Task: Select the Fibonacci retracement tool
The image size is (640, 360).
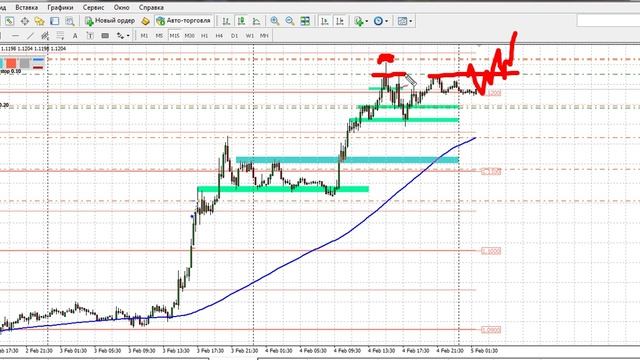Action: pyautogui.click(x=60, y=36)
